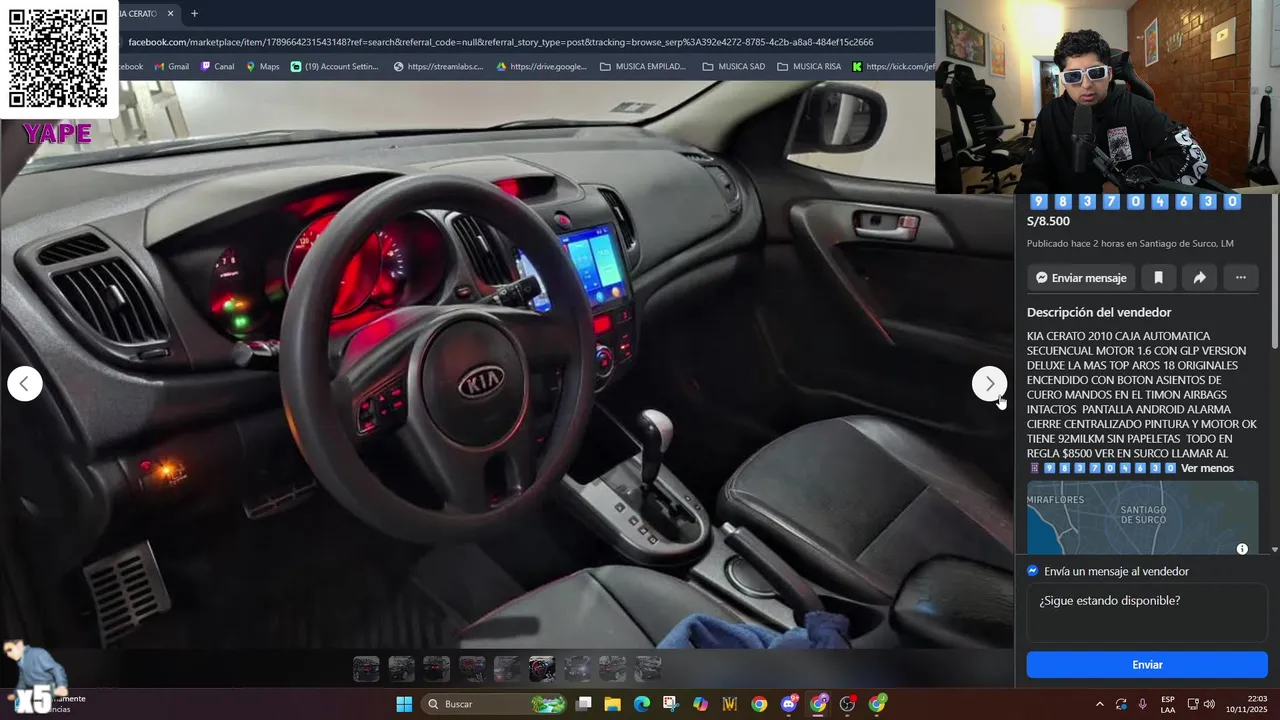The width and height of the screenshot is (1280, 720).
Task: Switch the ESP LAA input language
Action: pyautogui.click(x=1168, y=704)
